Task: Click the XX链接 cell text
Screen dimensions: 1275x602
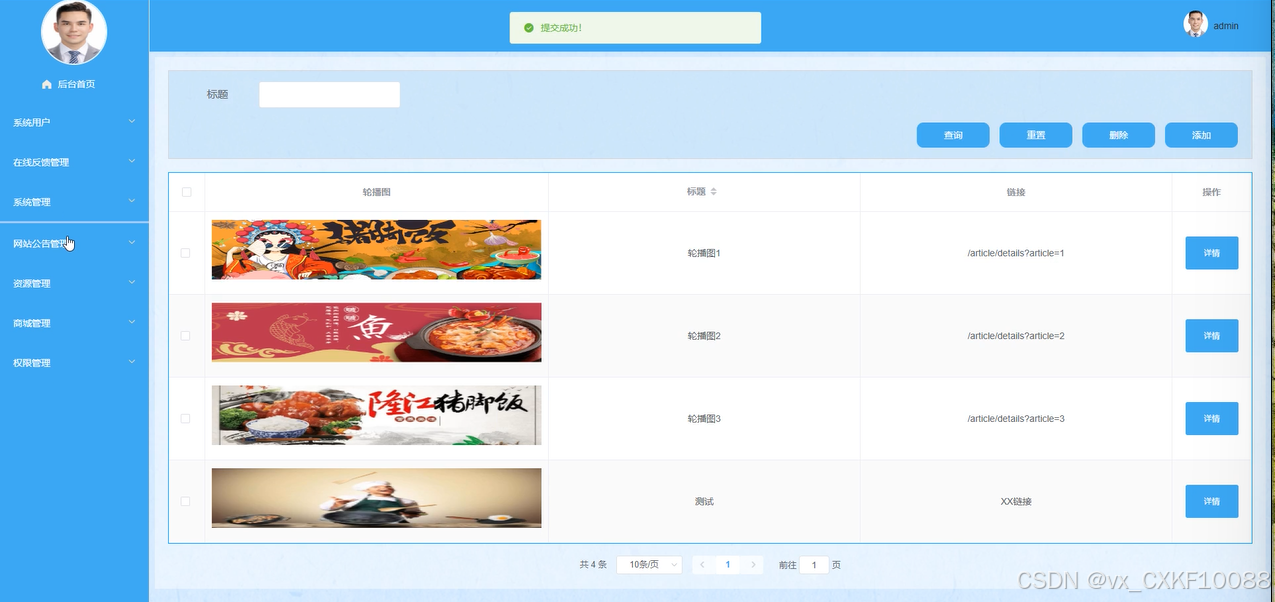Action: [x=1016, y=501]
